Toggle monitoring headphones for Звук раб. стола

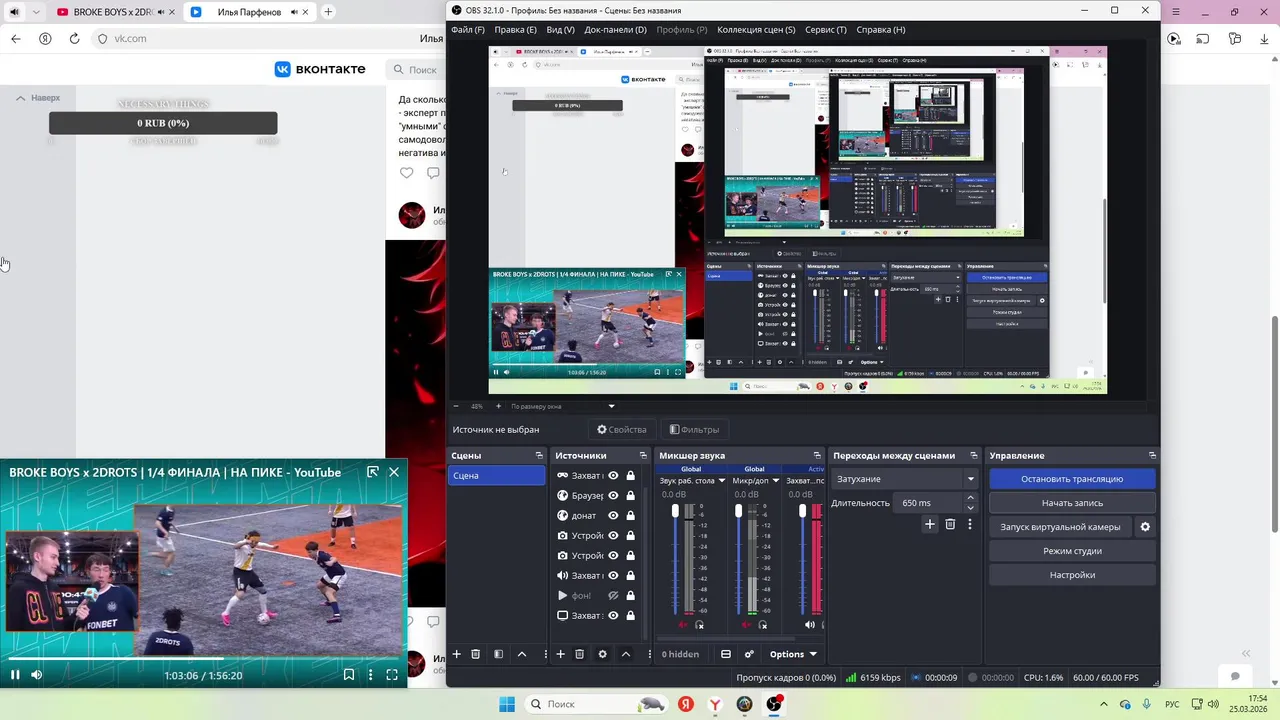point(699,625)
